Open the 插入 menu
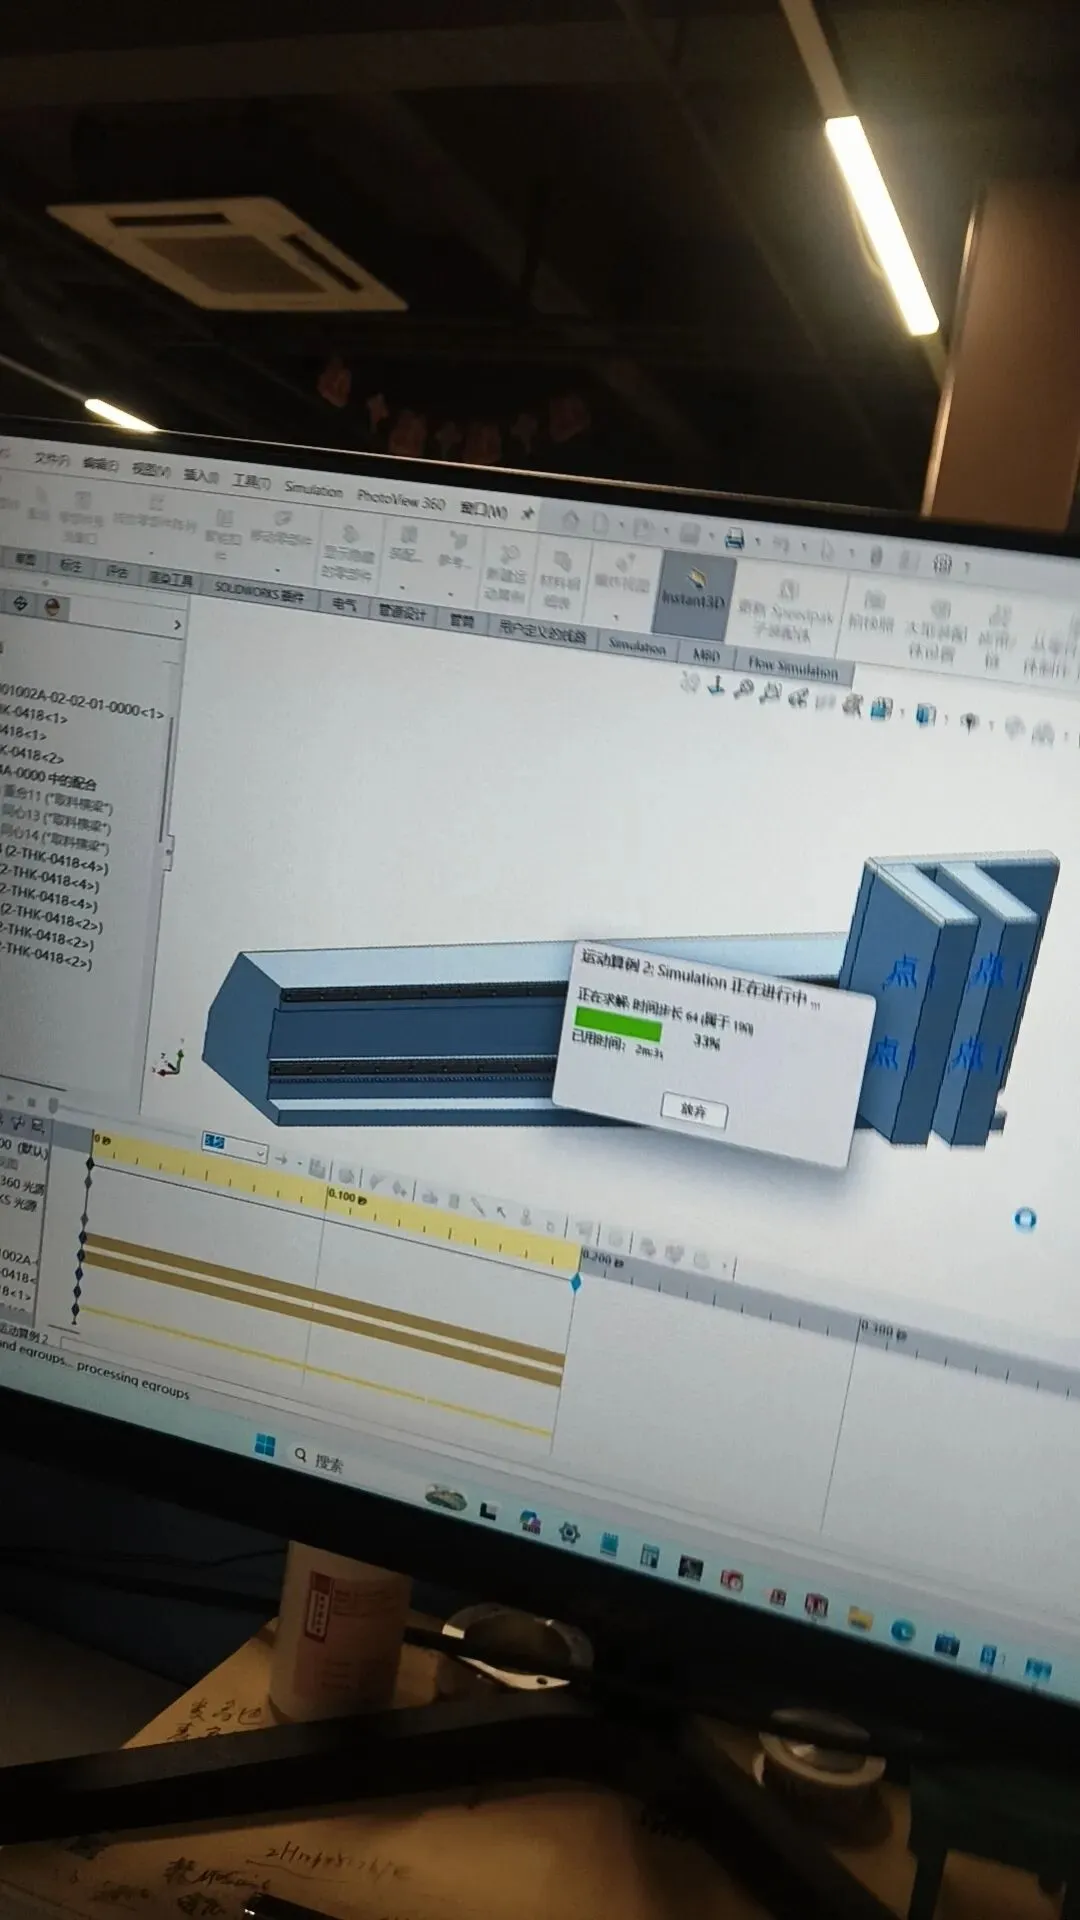The width and height of the screenshot is (1080, 1920). tap(200, 476)
